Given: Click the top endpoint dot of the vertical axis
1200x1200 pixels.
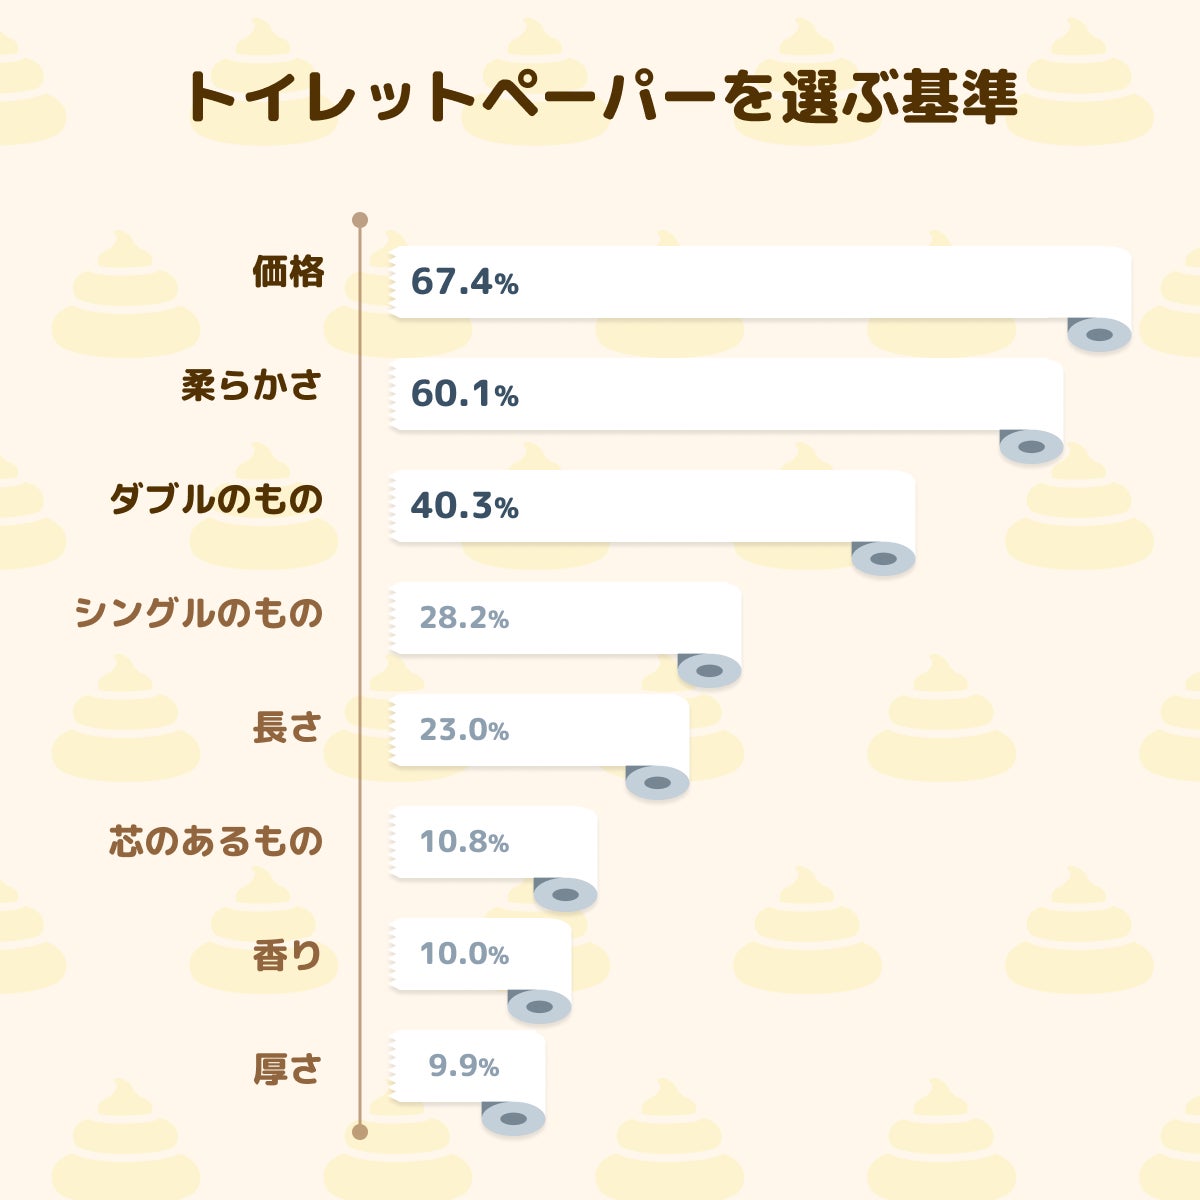Looking at the screenshot, I should (360, 220).
